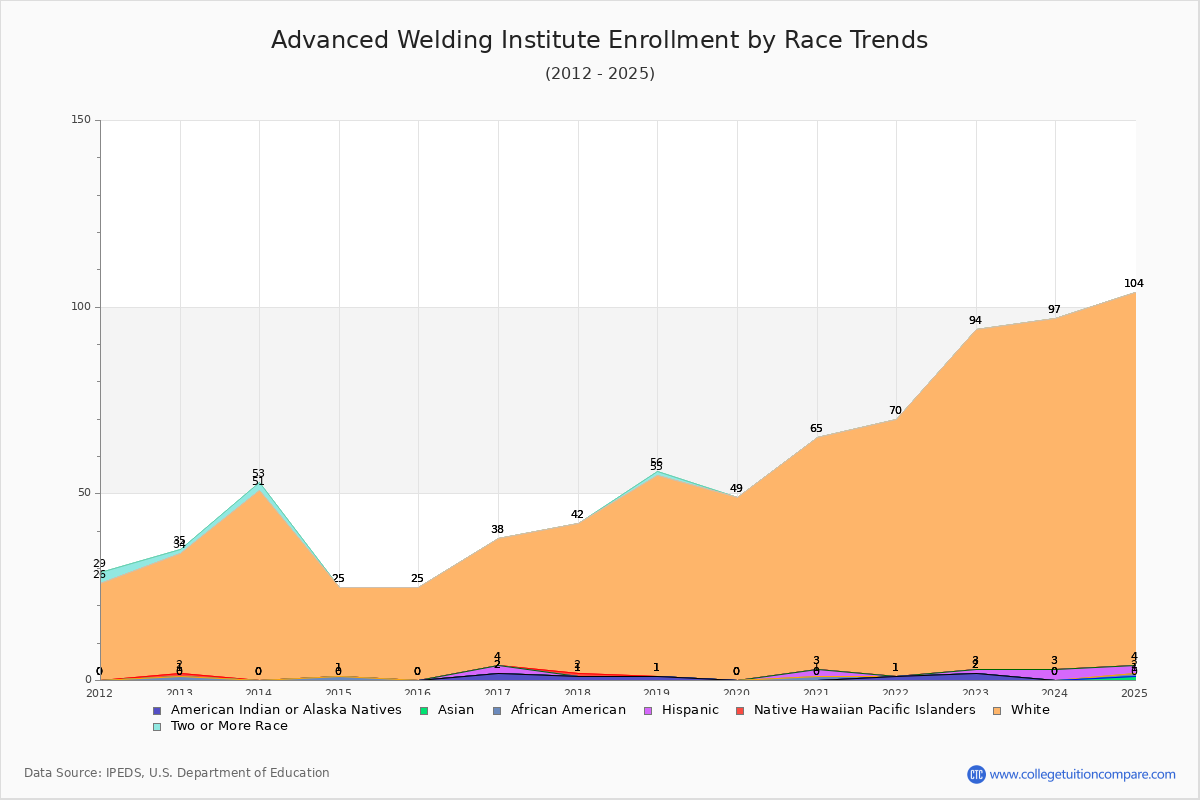
Task: Click the CTC logo icon
Action: (976, 774)
